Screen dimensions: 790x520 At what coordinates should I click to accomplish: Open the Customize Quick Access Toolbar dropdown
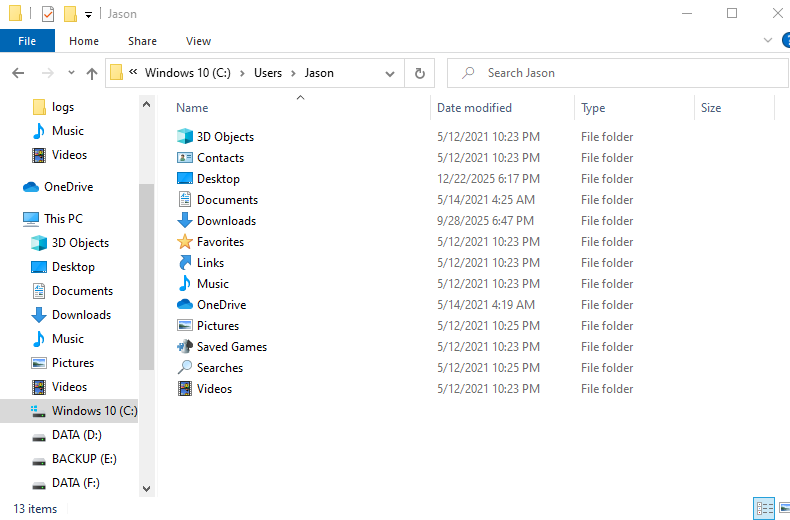coord(88,15)
